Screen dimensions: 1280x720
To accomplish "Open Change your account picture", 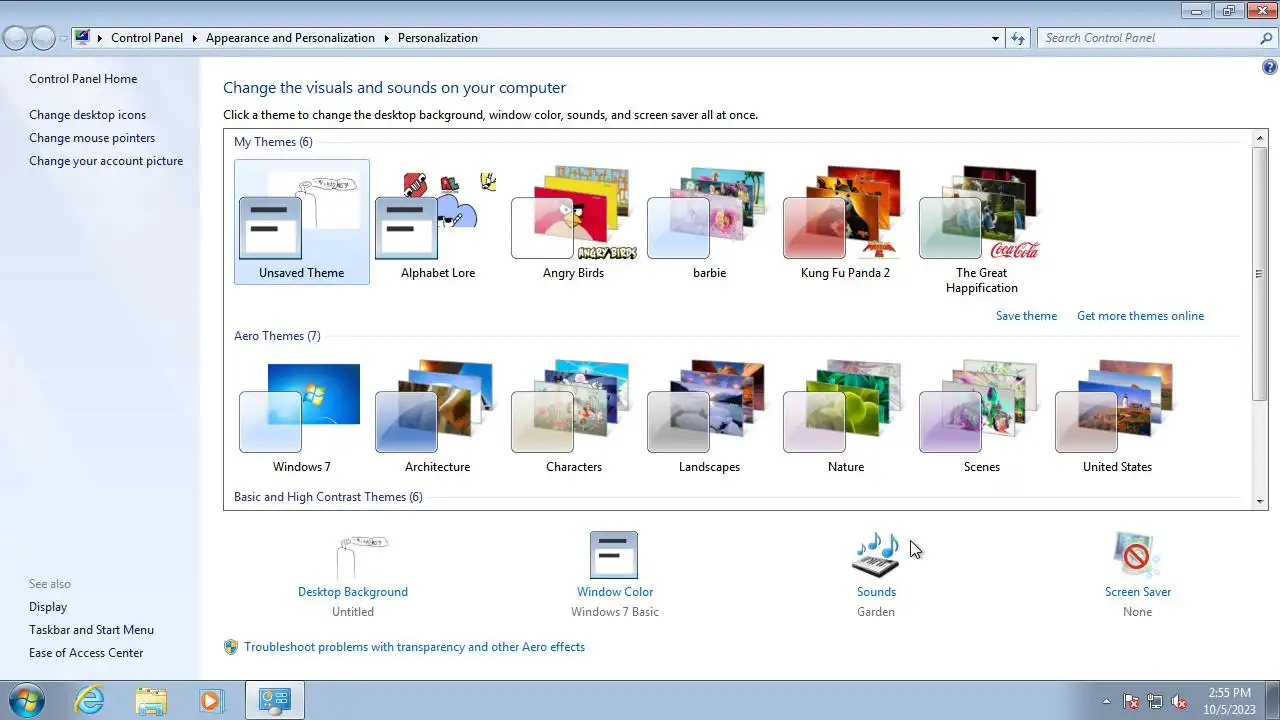I will [x=106, y=161].
